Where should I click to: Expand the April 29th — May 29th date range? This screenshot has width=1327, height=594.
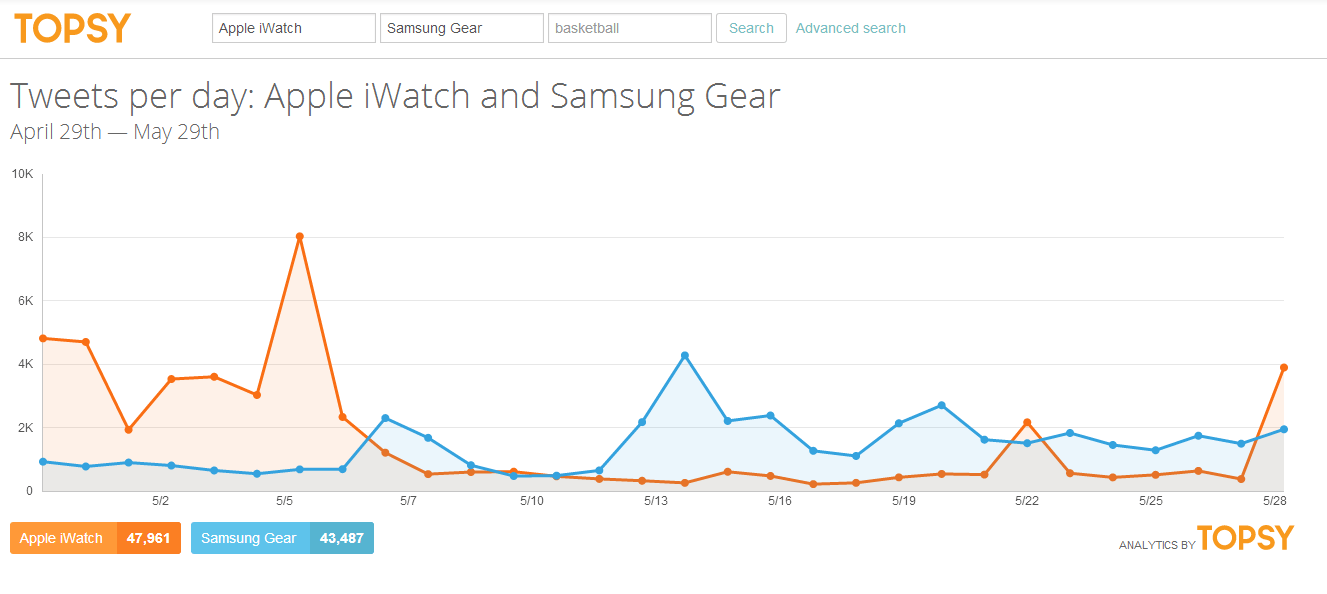tap(114, 131)
